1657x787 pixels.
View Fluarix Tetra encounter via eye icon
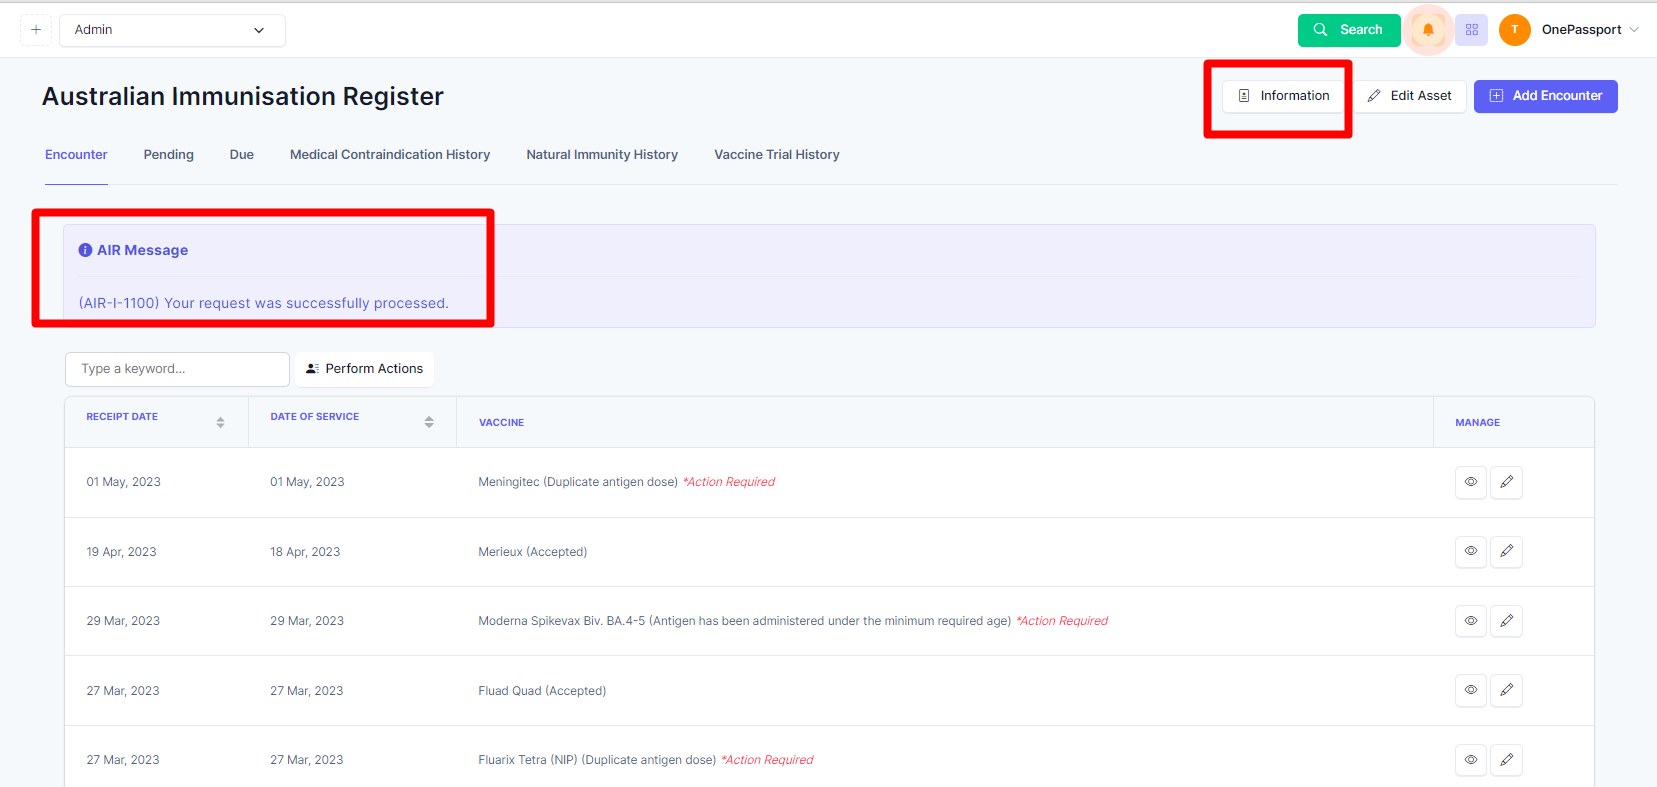pyautogui.click(x=1470, y=760)
